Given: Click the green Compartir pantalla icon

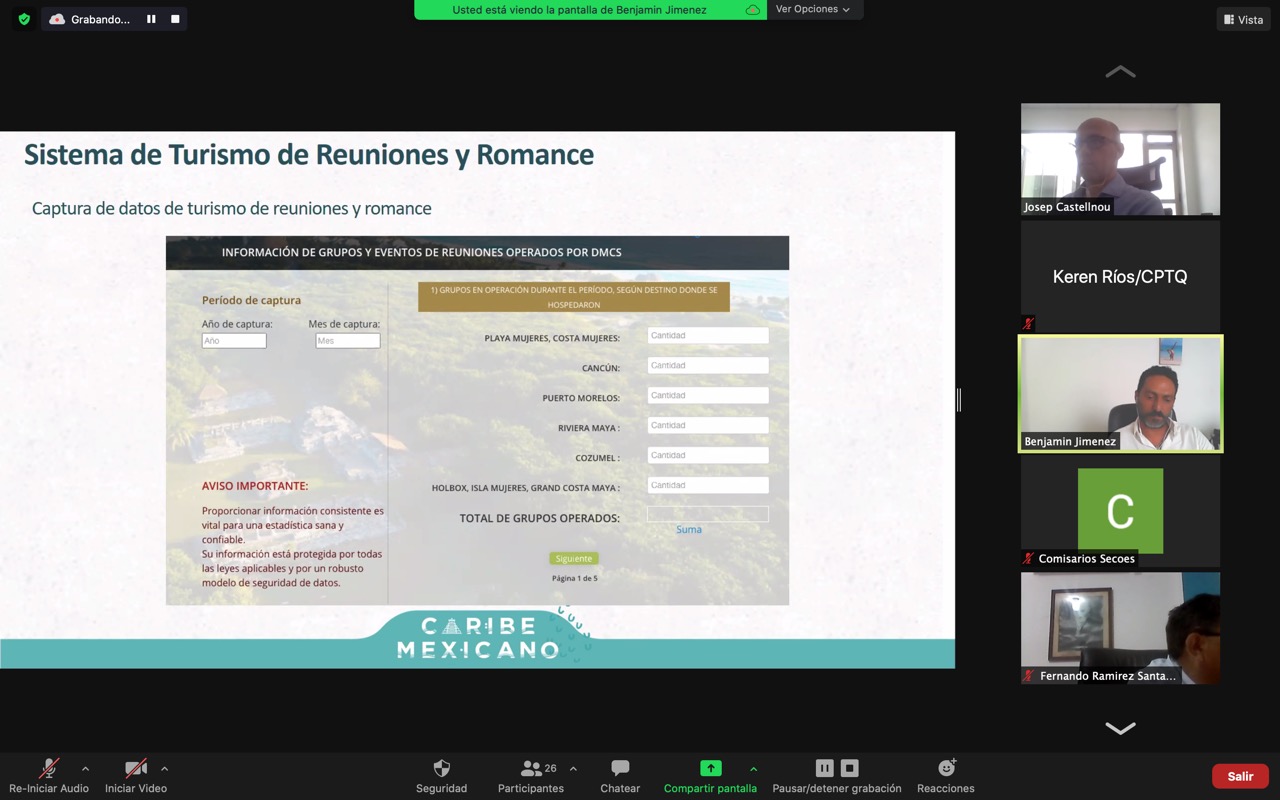Looking at the screenshot, I should tap(710, 769).
